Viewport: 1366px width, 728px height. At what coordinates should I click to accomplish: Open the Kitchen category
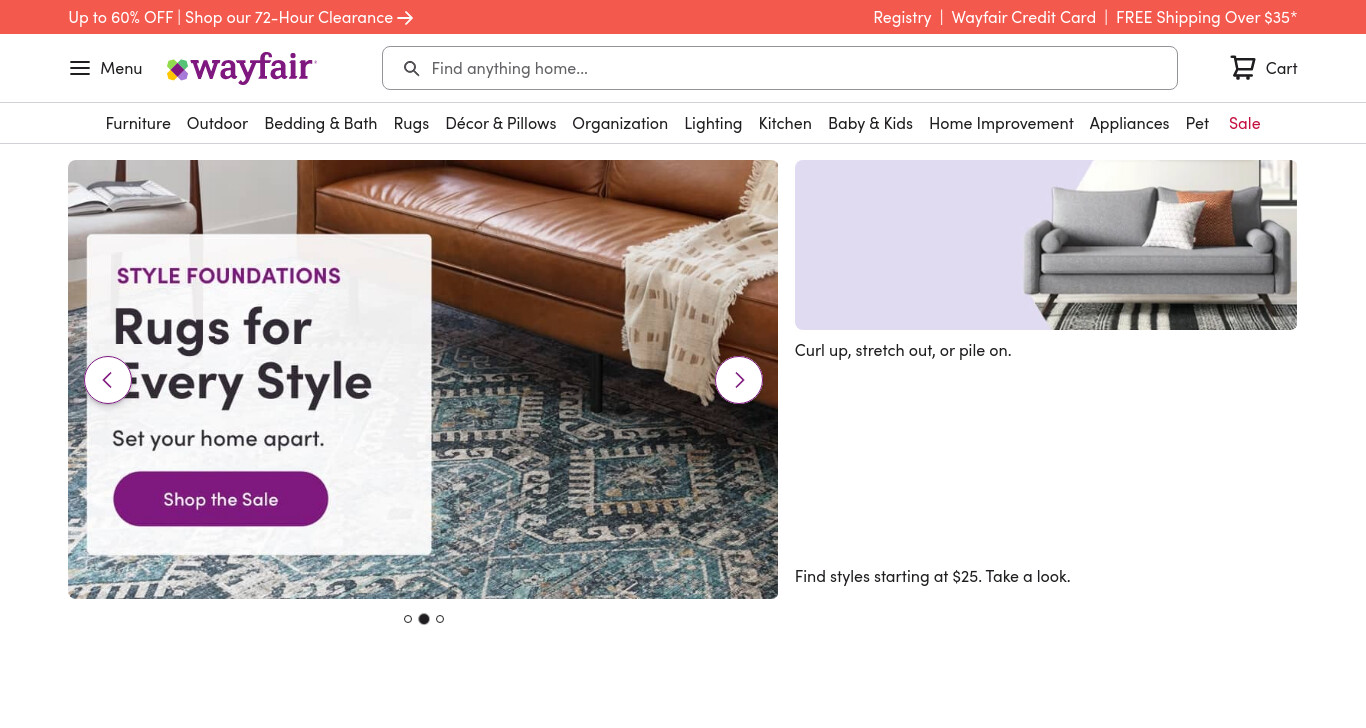point(785,123)
